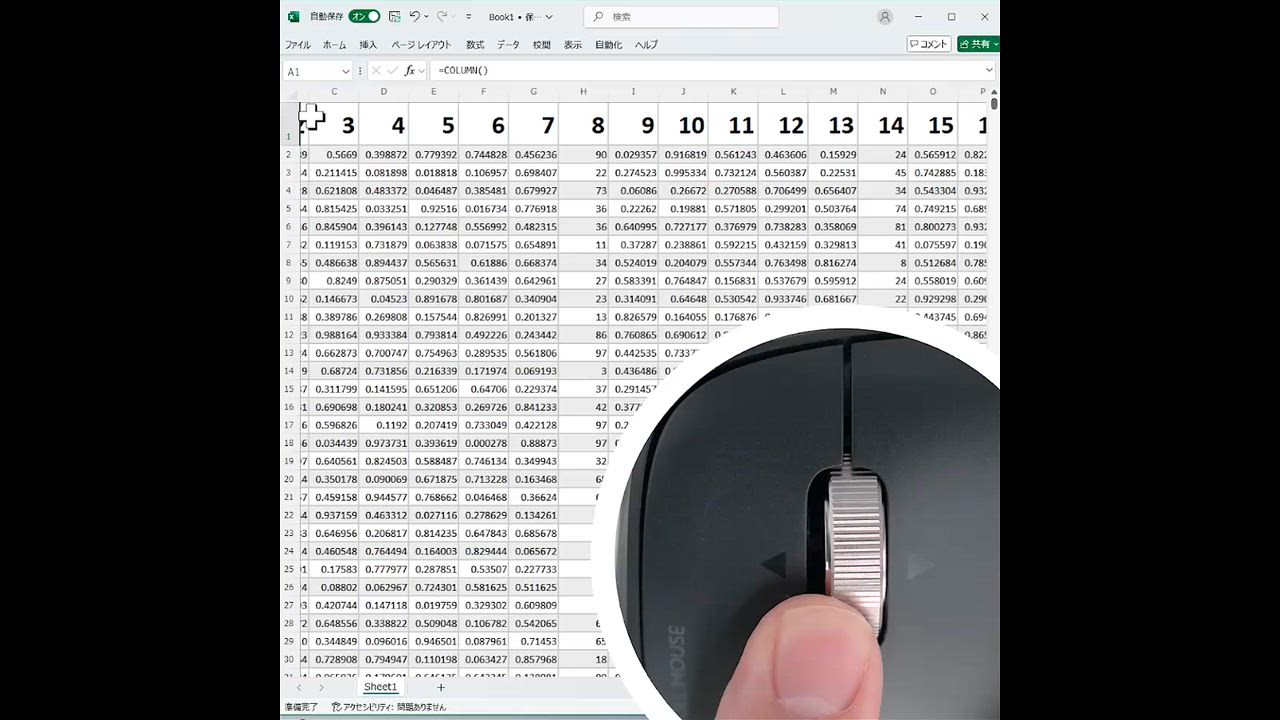The image size is (1280, 720).
Task: Open the Insert Function (fx) dialog
Action: pos(411,70)
